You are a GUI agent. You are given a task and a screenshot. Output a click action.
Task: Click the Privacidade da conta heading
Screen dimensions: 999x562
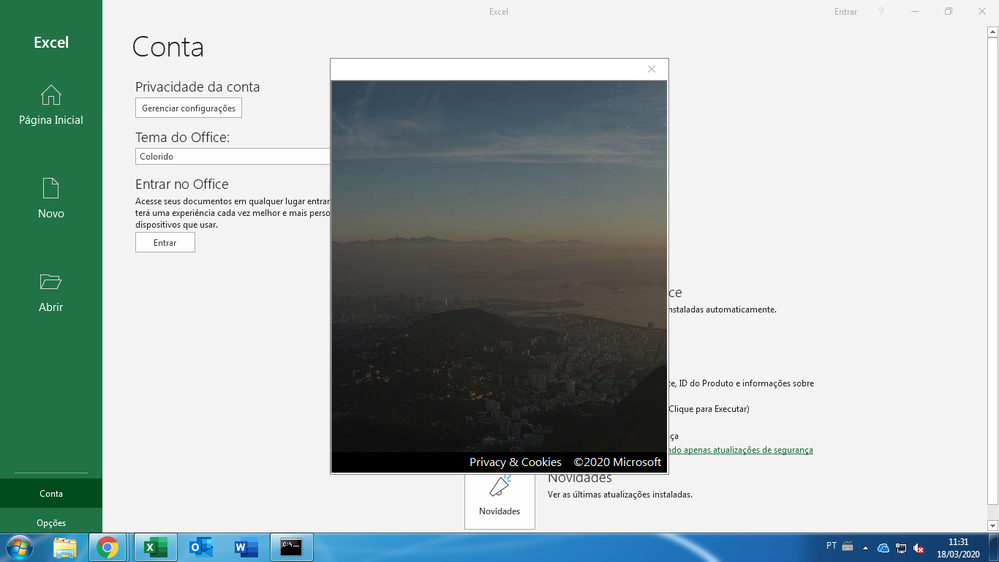point(198,87)
